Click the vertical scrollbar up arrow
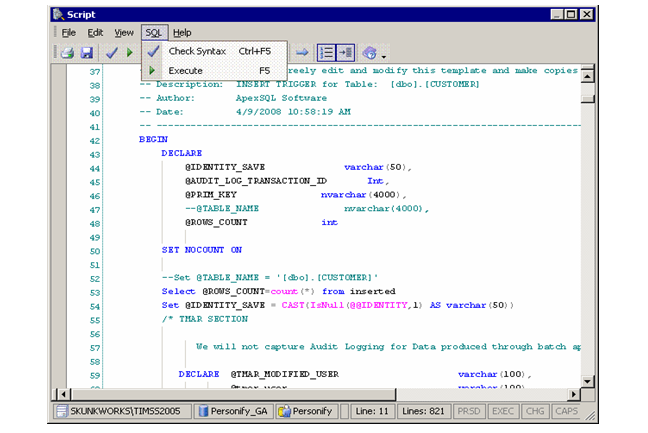The height and width of the screenshot is (433, 648). (x=587, y=76)
